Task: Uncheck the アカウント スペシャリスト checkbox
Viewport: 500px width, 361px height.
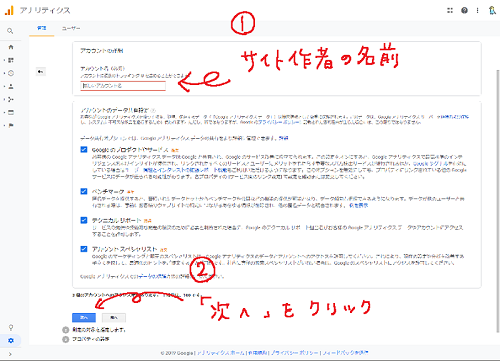Action: click(x=84, y=249)
